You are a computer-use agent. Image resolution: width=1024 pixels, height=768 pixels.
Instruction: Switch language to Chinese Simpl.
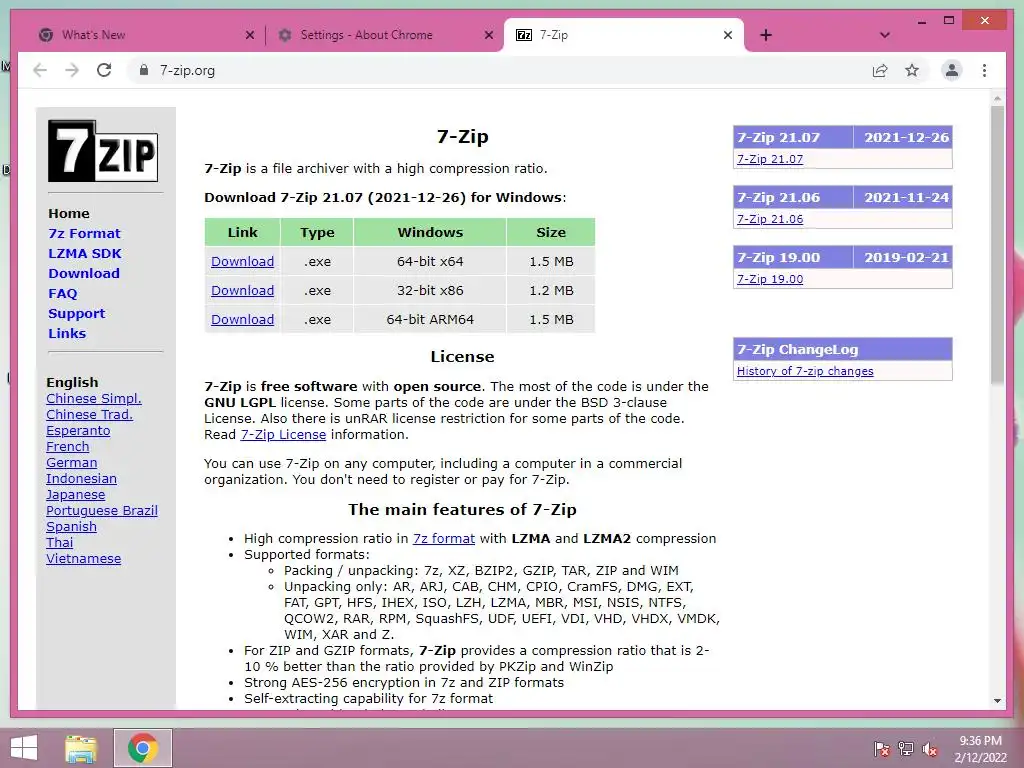[x=93, y=399]
